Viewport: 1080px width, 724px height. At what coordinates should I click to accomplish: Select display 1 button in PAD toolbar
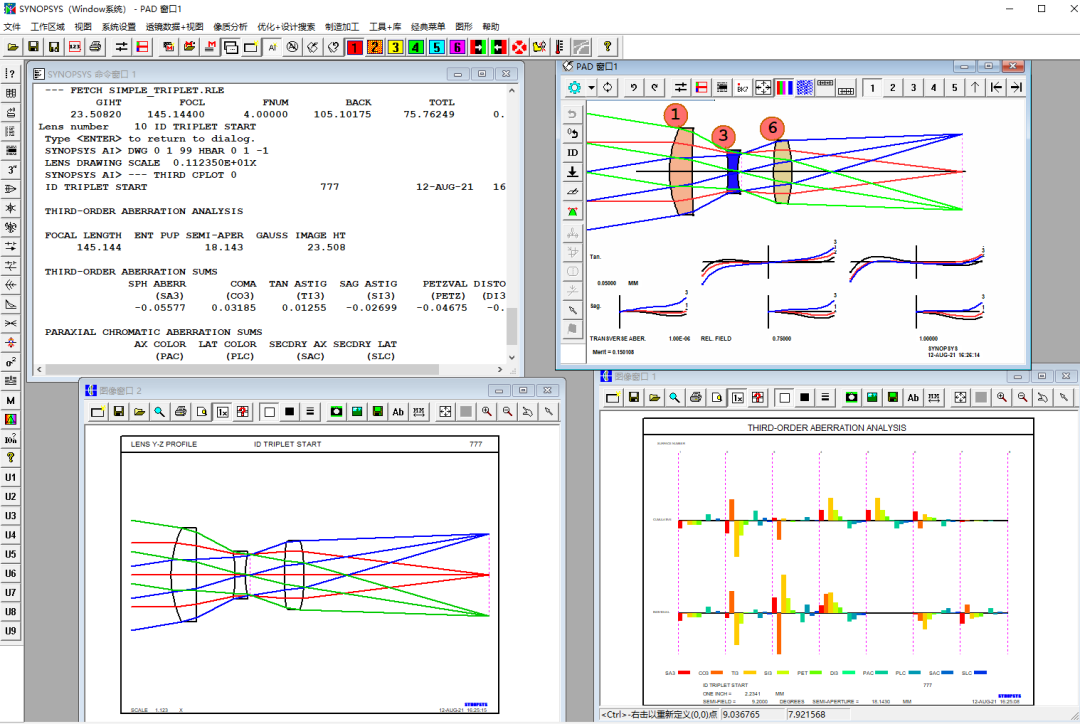click(872, 87)
